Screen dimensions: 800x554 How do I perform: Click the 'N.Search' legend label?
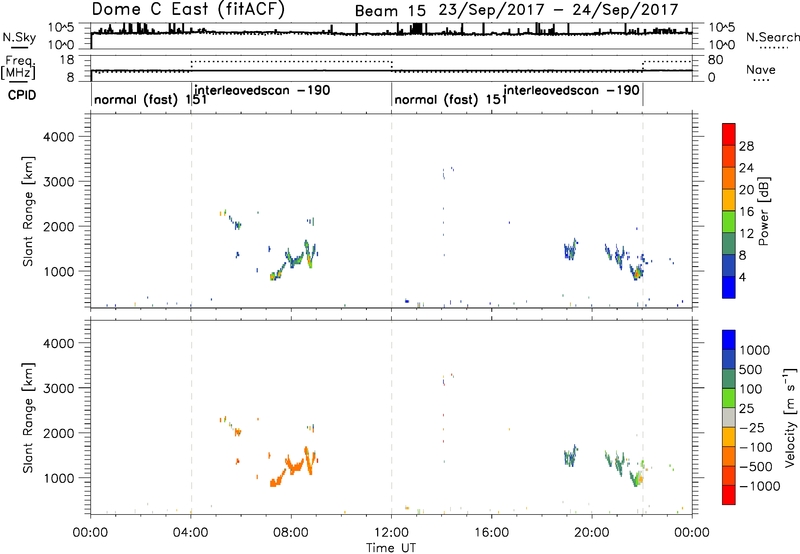pos(773,37)
